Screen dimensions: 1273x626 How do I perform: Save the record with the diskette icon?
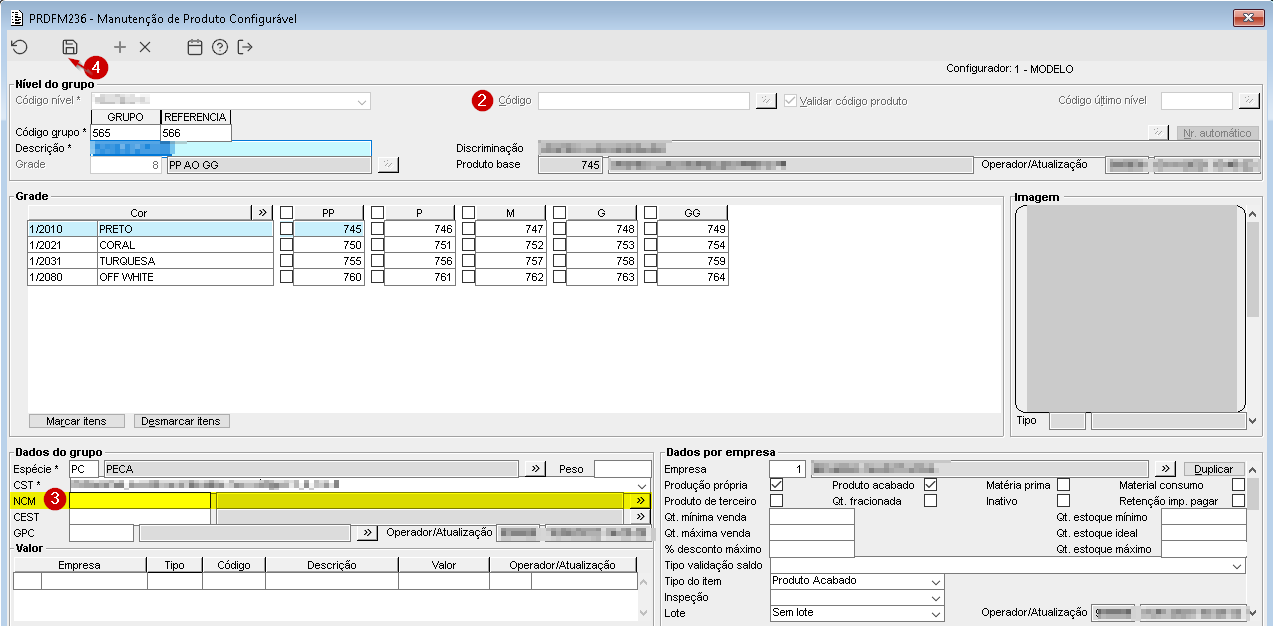tap(70, 47)
